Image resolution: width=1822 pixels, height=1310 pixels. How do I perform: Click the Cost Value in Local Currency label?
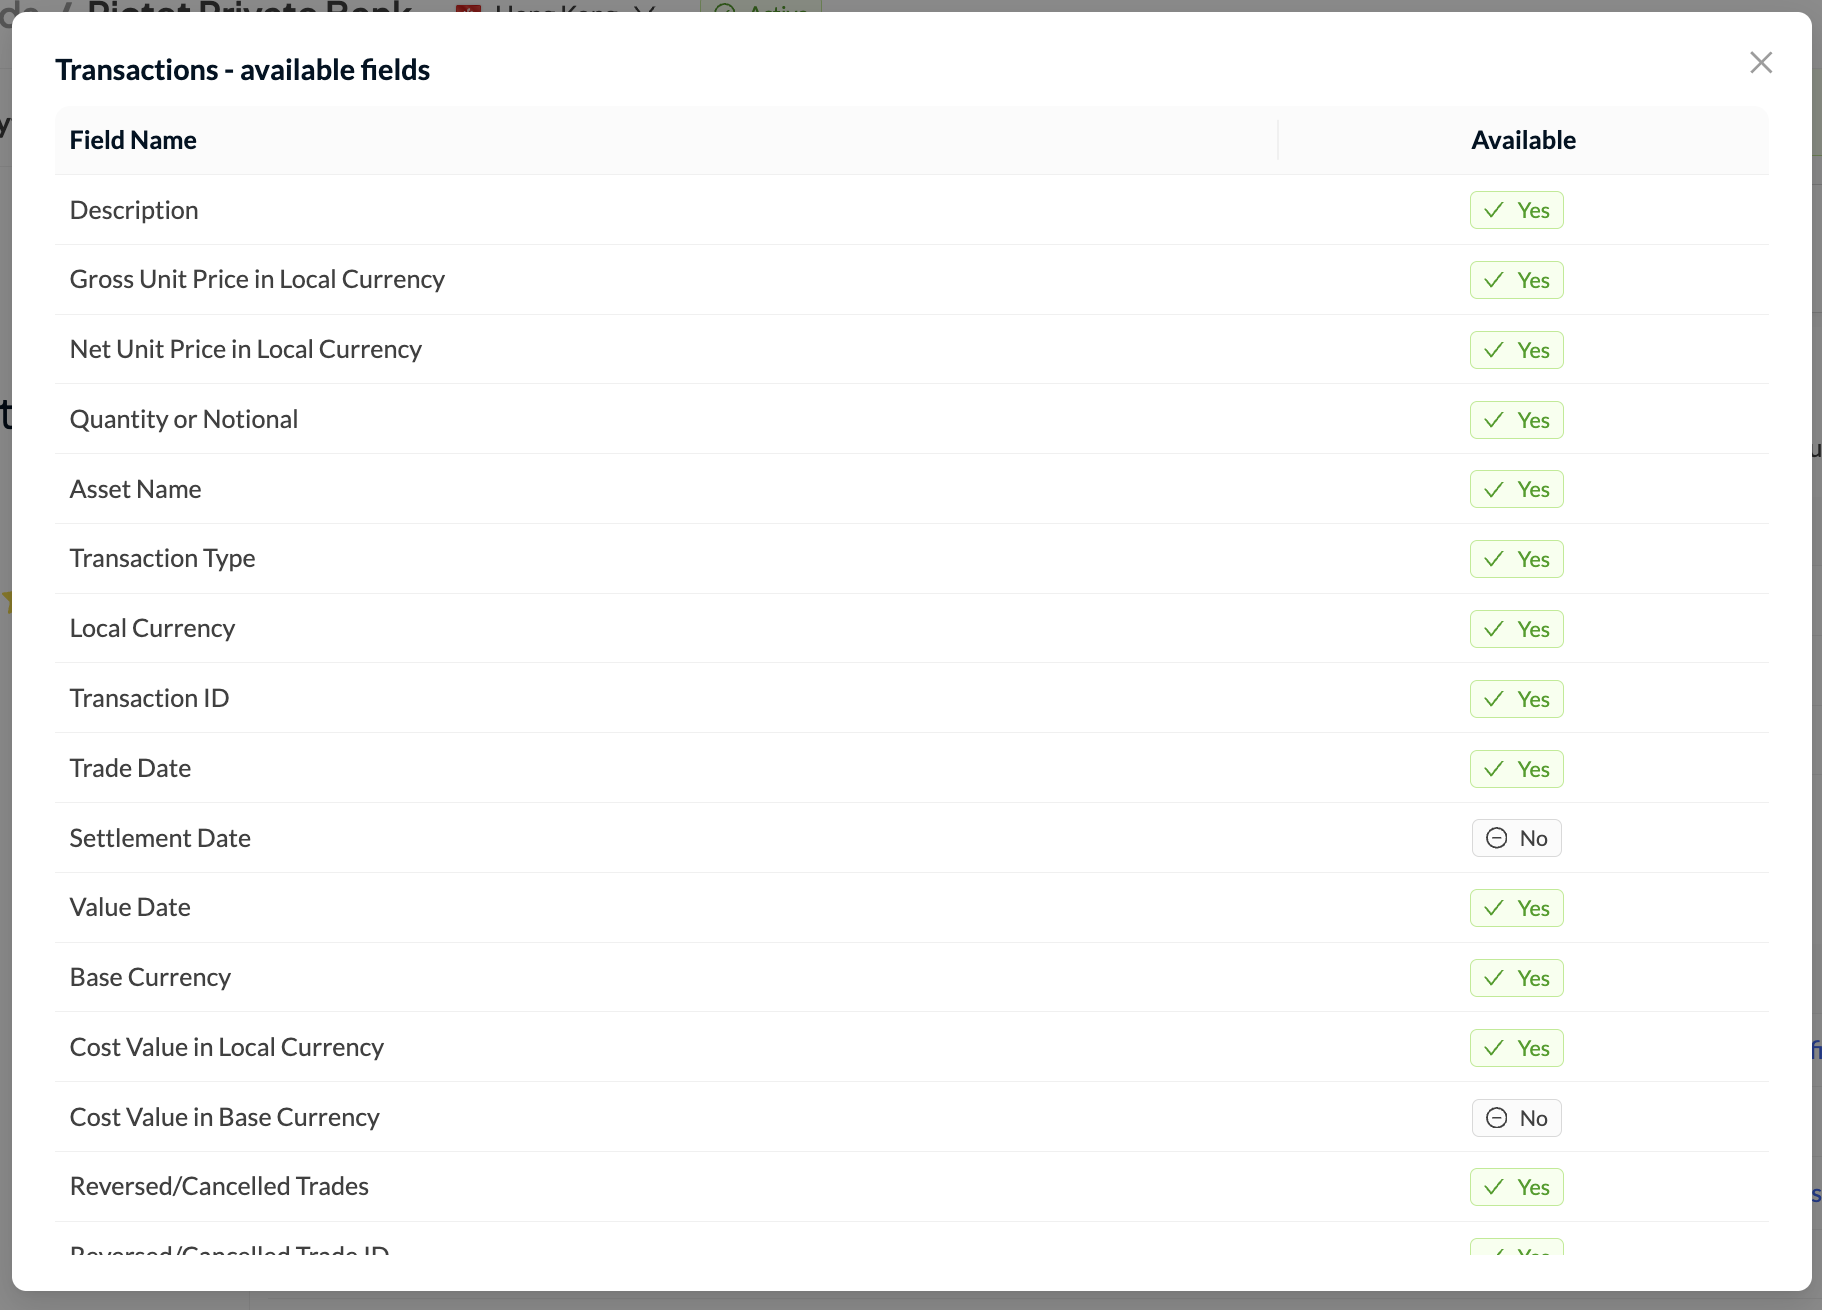tap(227, 1047)
